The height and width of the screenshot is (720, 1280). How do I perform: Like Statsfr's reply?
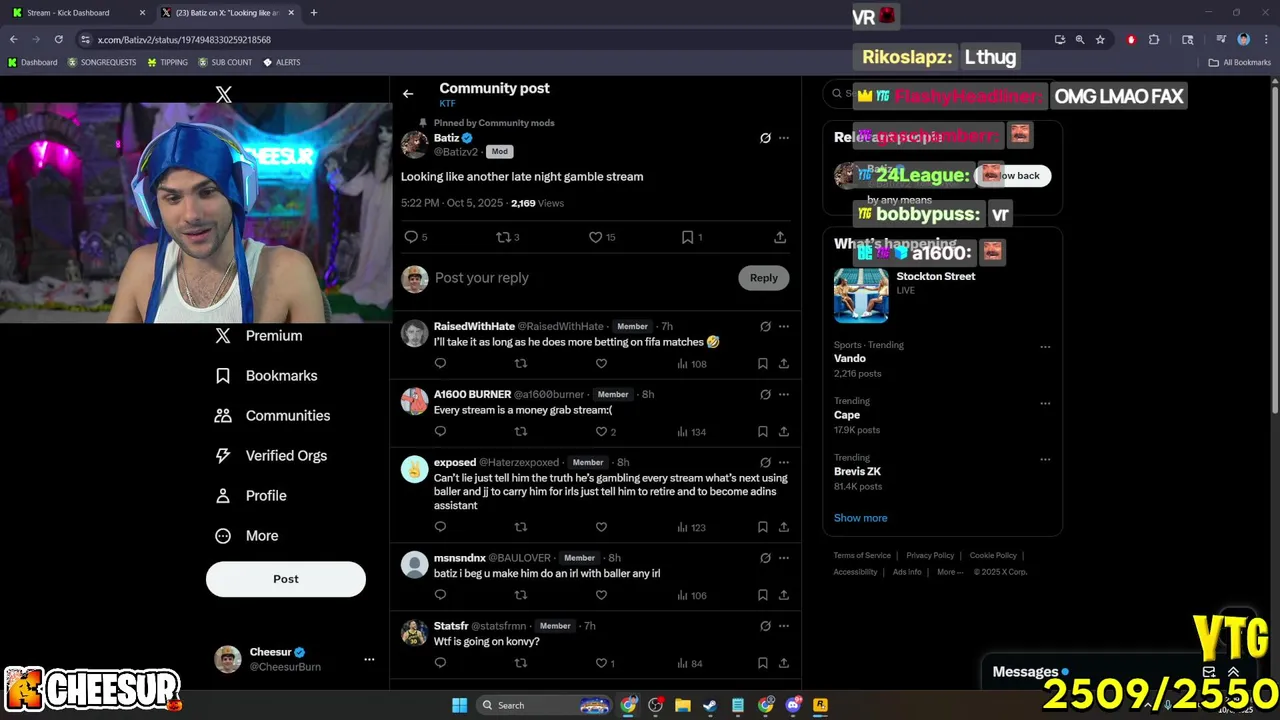pyautogui.click(x=601, y=663)
